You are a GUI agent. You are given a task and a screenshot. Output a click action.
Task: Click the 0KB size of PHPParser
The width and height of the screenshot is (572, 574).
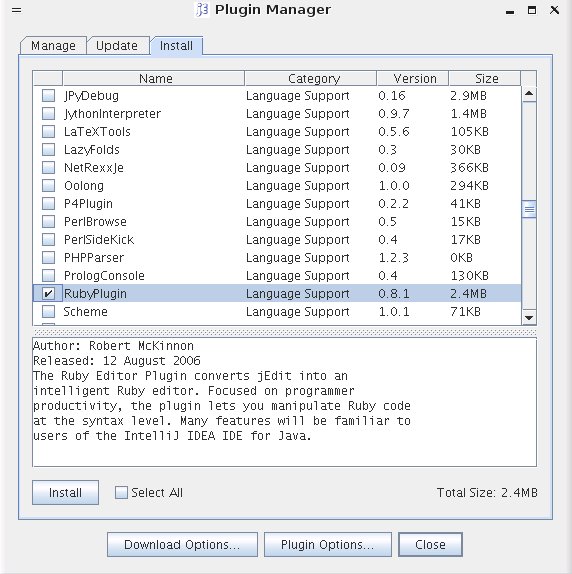click(461, 257)
